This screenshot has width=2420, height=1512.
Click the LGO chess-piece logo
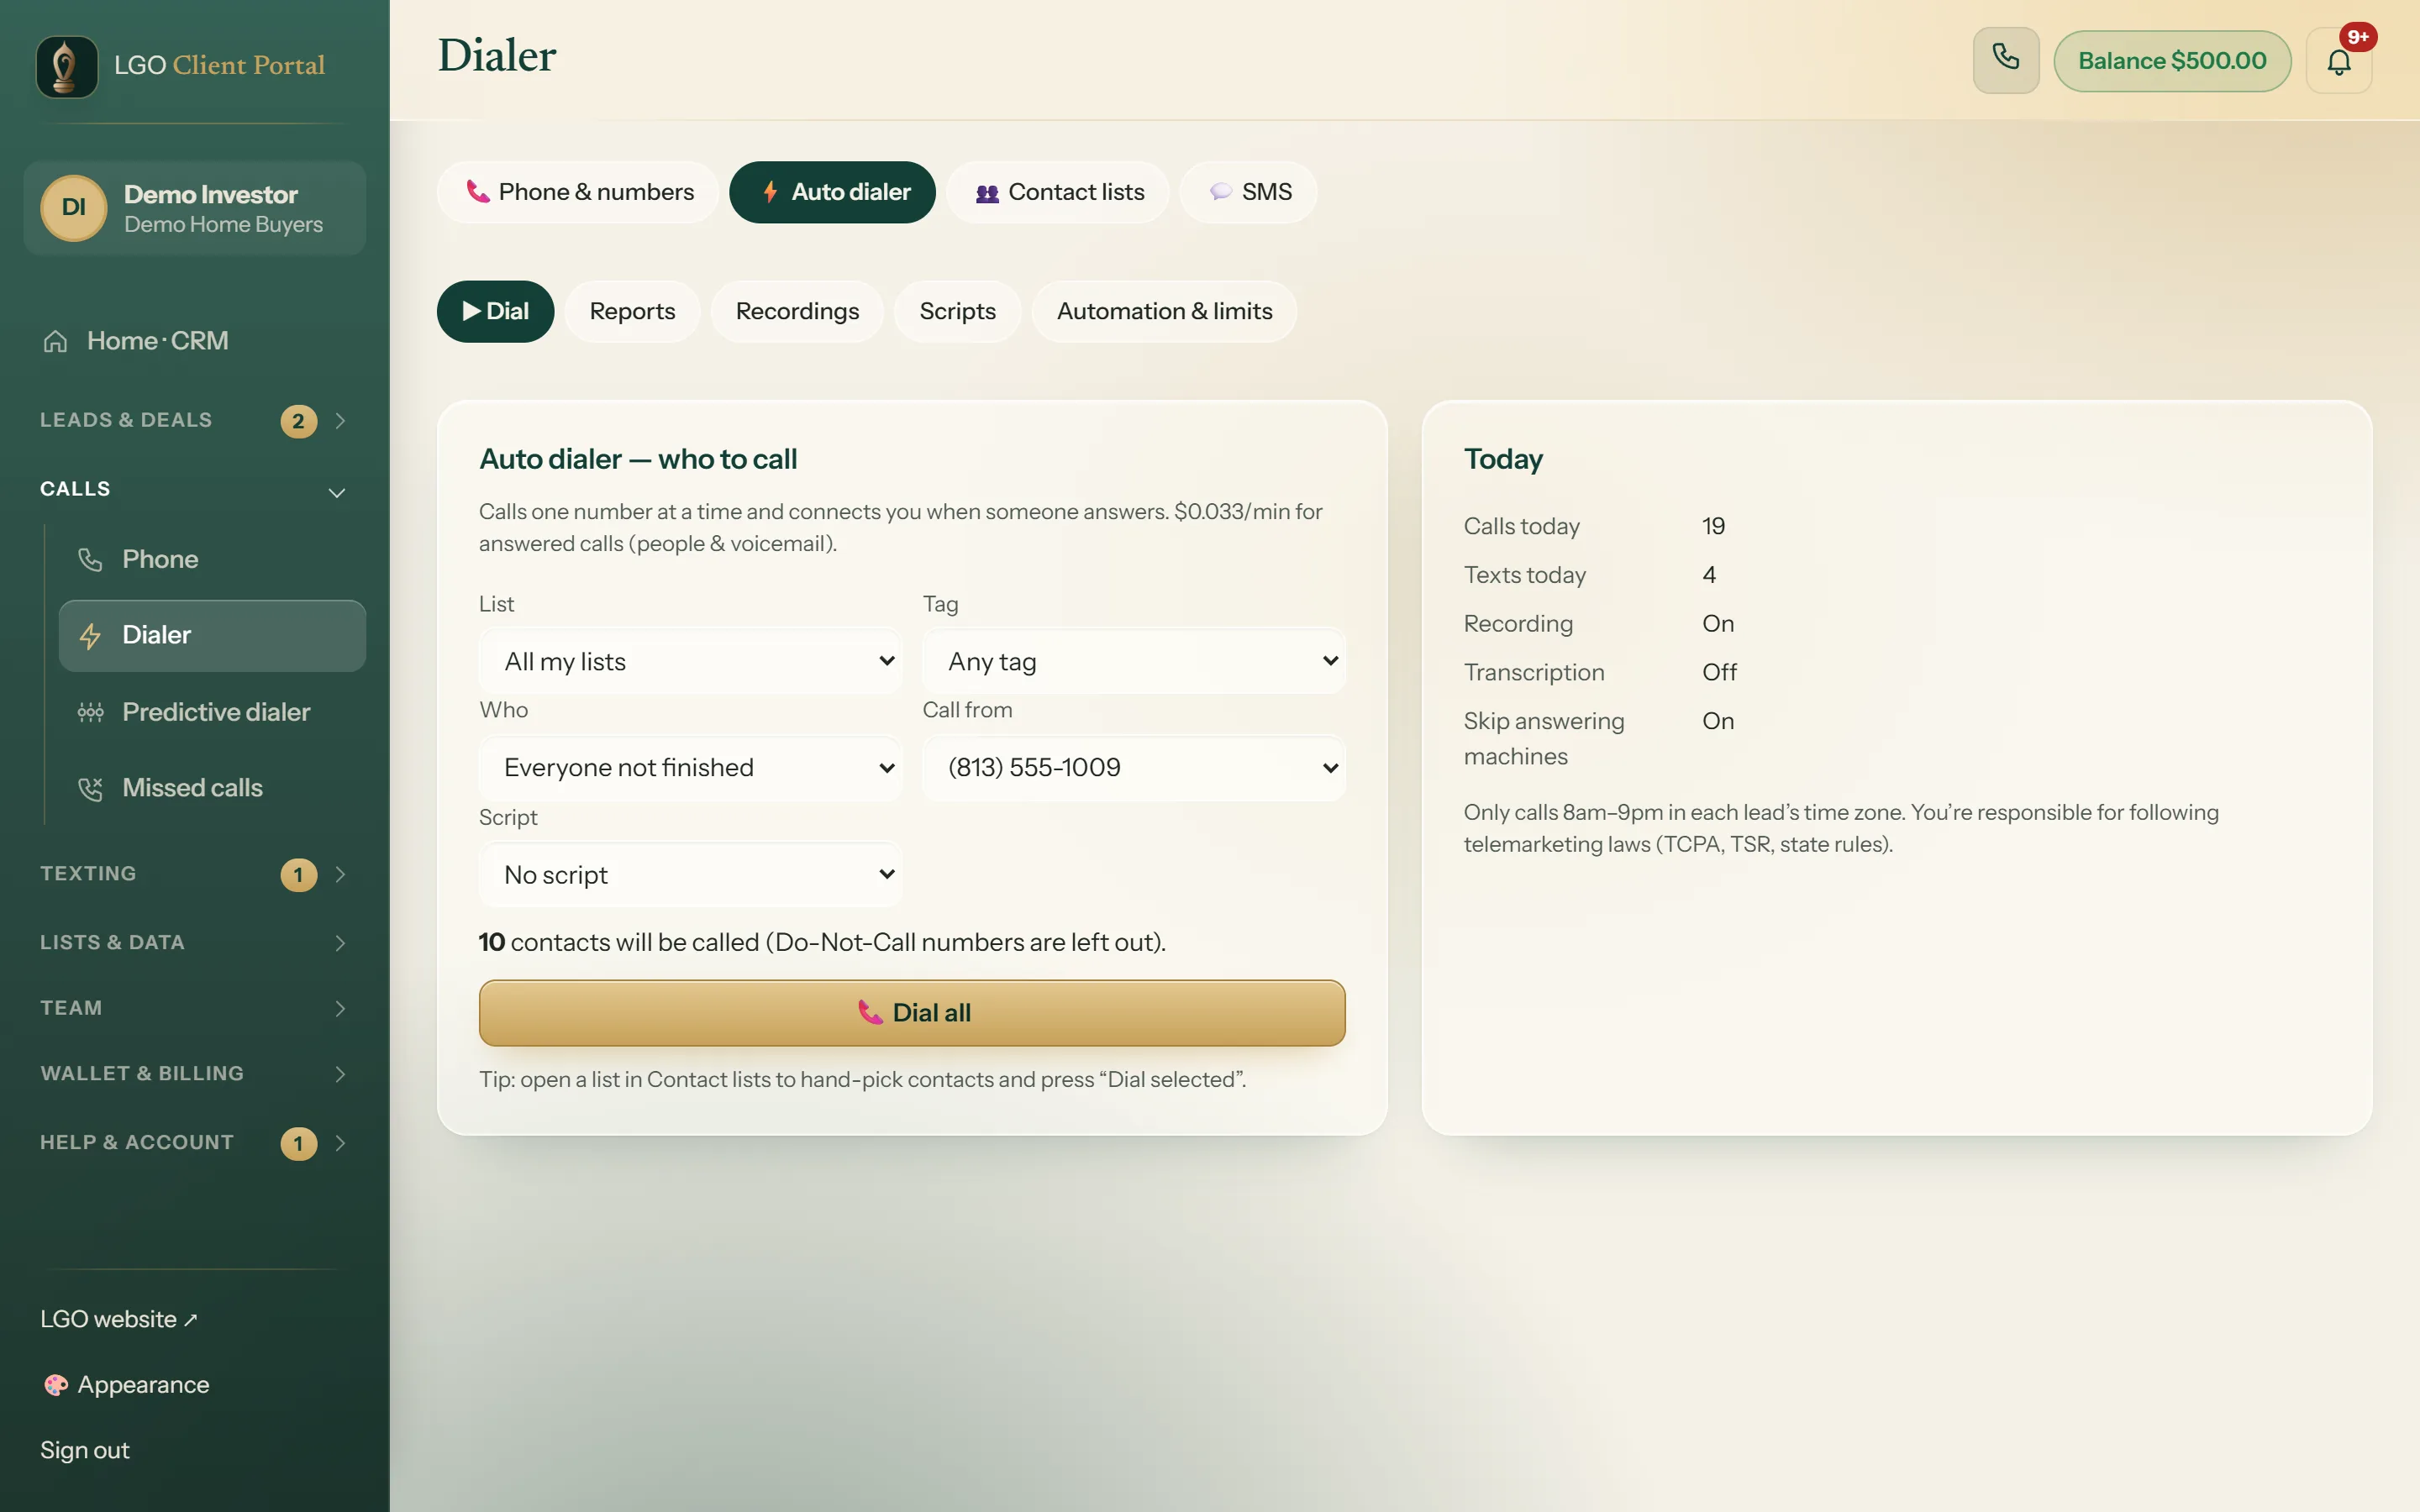67,66
